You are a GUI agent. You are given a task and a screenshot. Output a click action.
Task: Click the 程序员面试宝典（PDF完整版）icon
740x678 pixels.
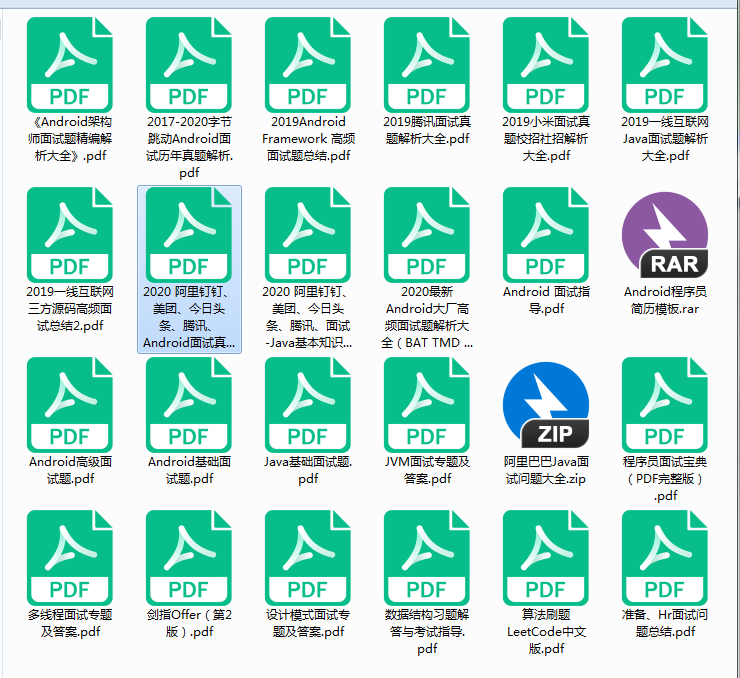[x=664, y=404]
